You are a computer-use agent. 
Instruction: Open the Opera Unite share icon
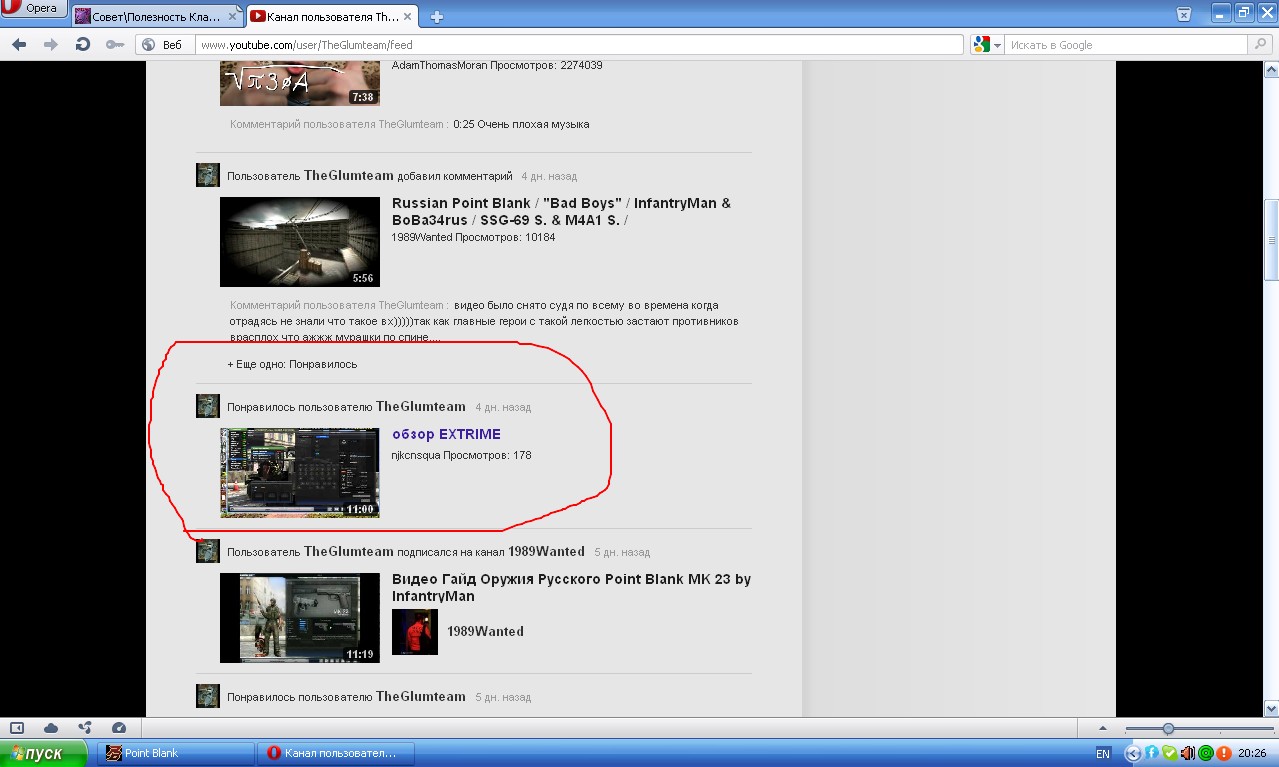coord(85,728)
